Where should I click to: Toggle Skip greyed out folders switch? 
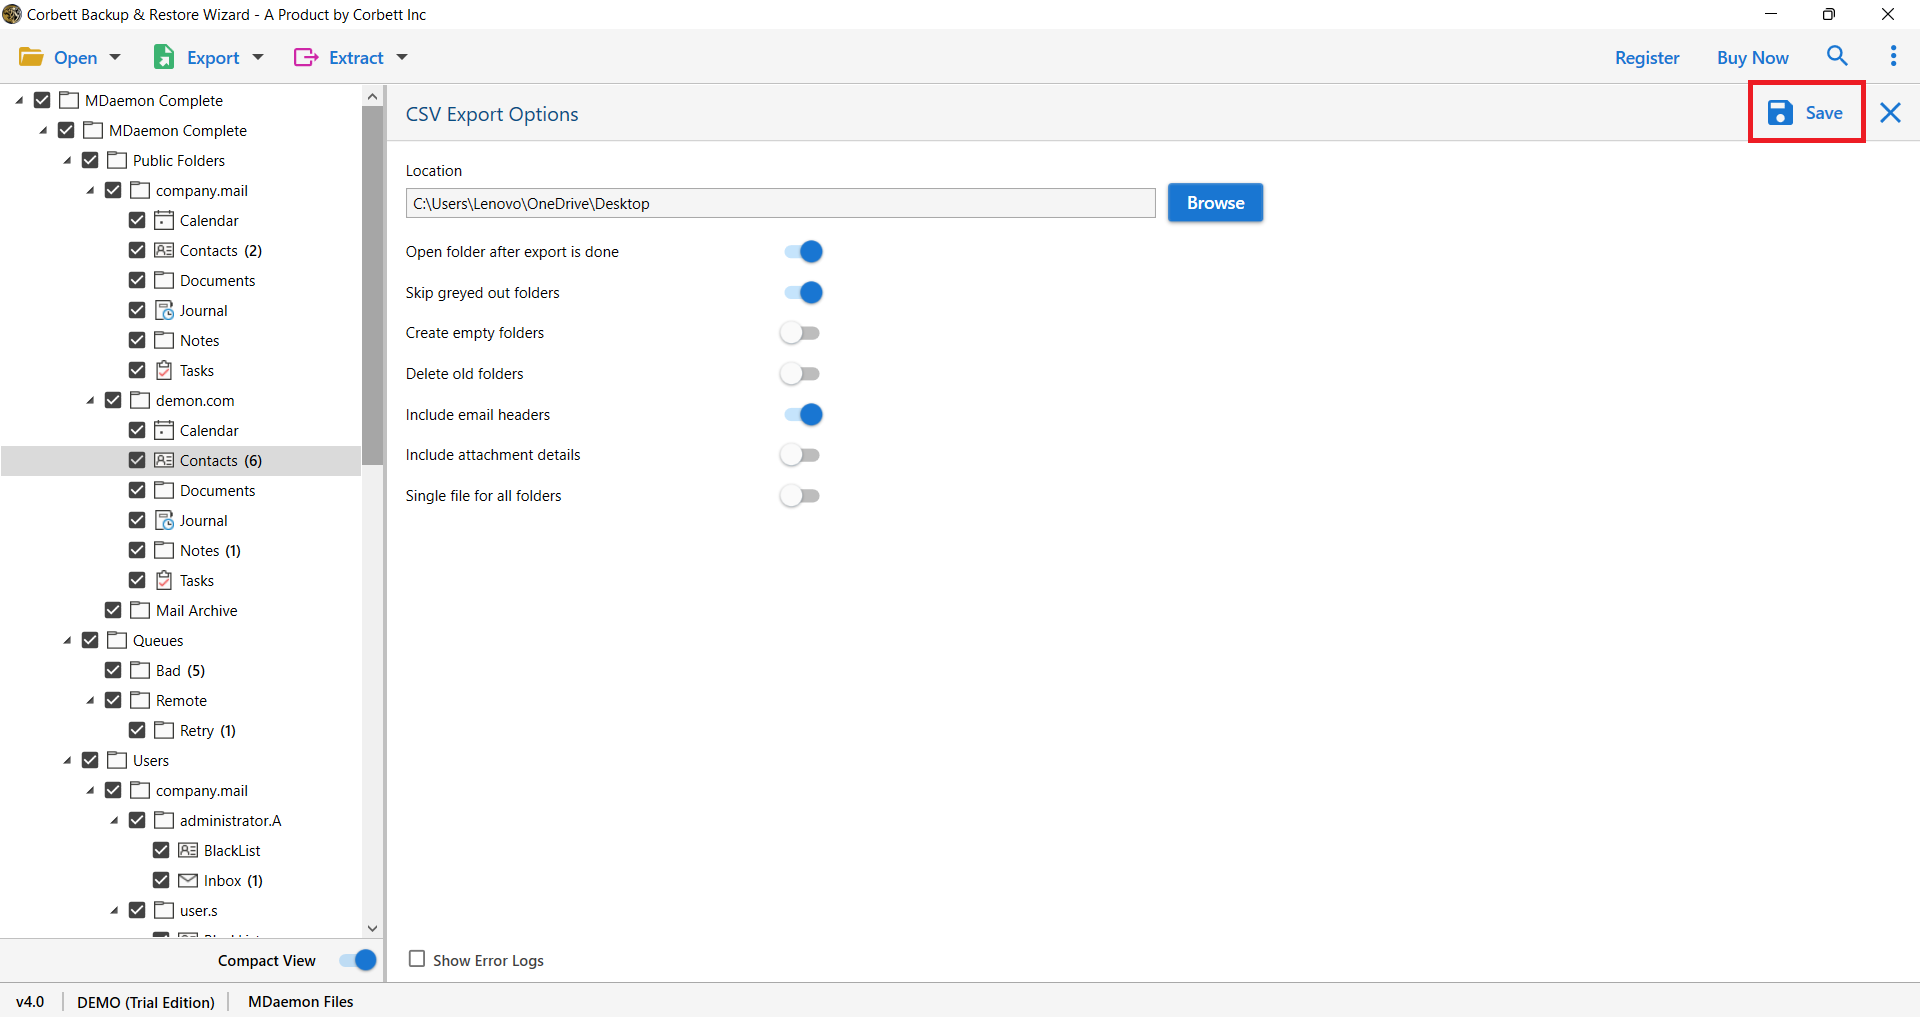(x=802, y=293)
